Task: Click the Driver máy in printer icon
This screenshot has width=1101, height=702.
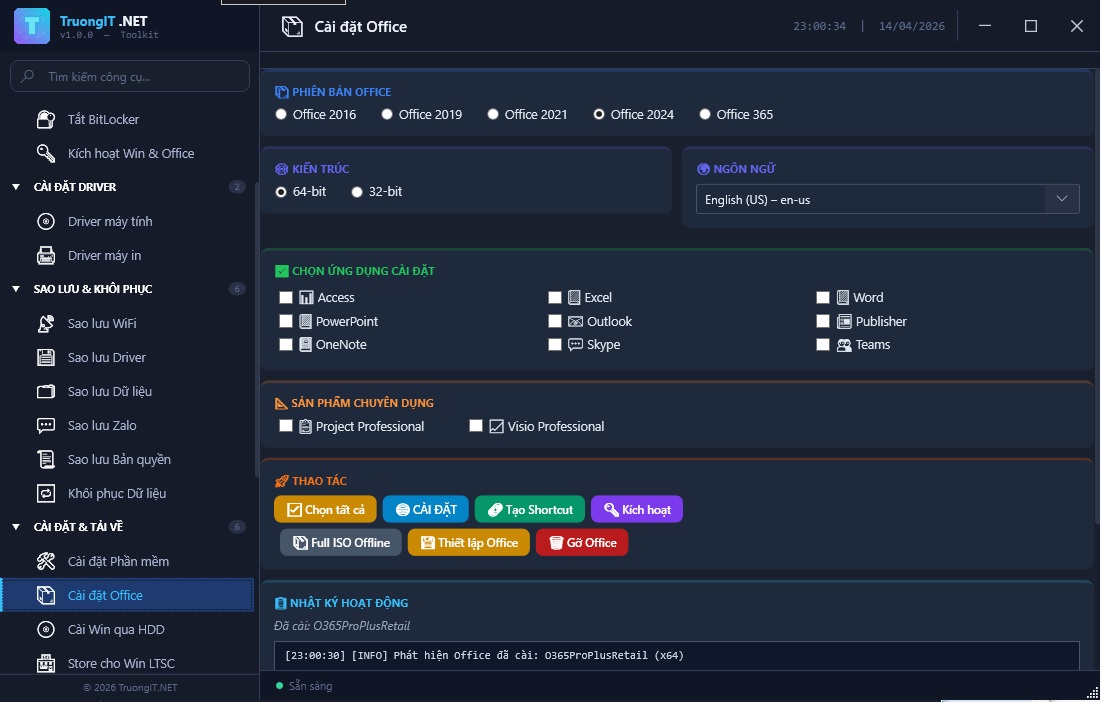Action: pos(46,256)
